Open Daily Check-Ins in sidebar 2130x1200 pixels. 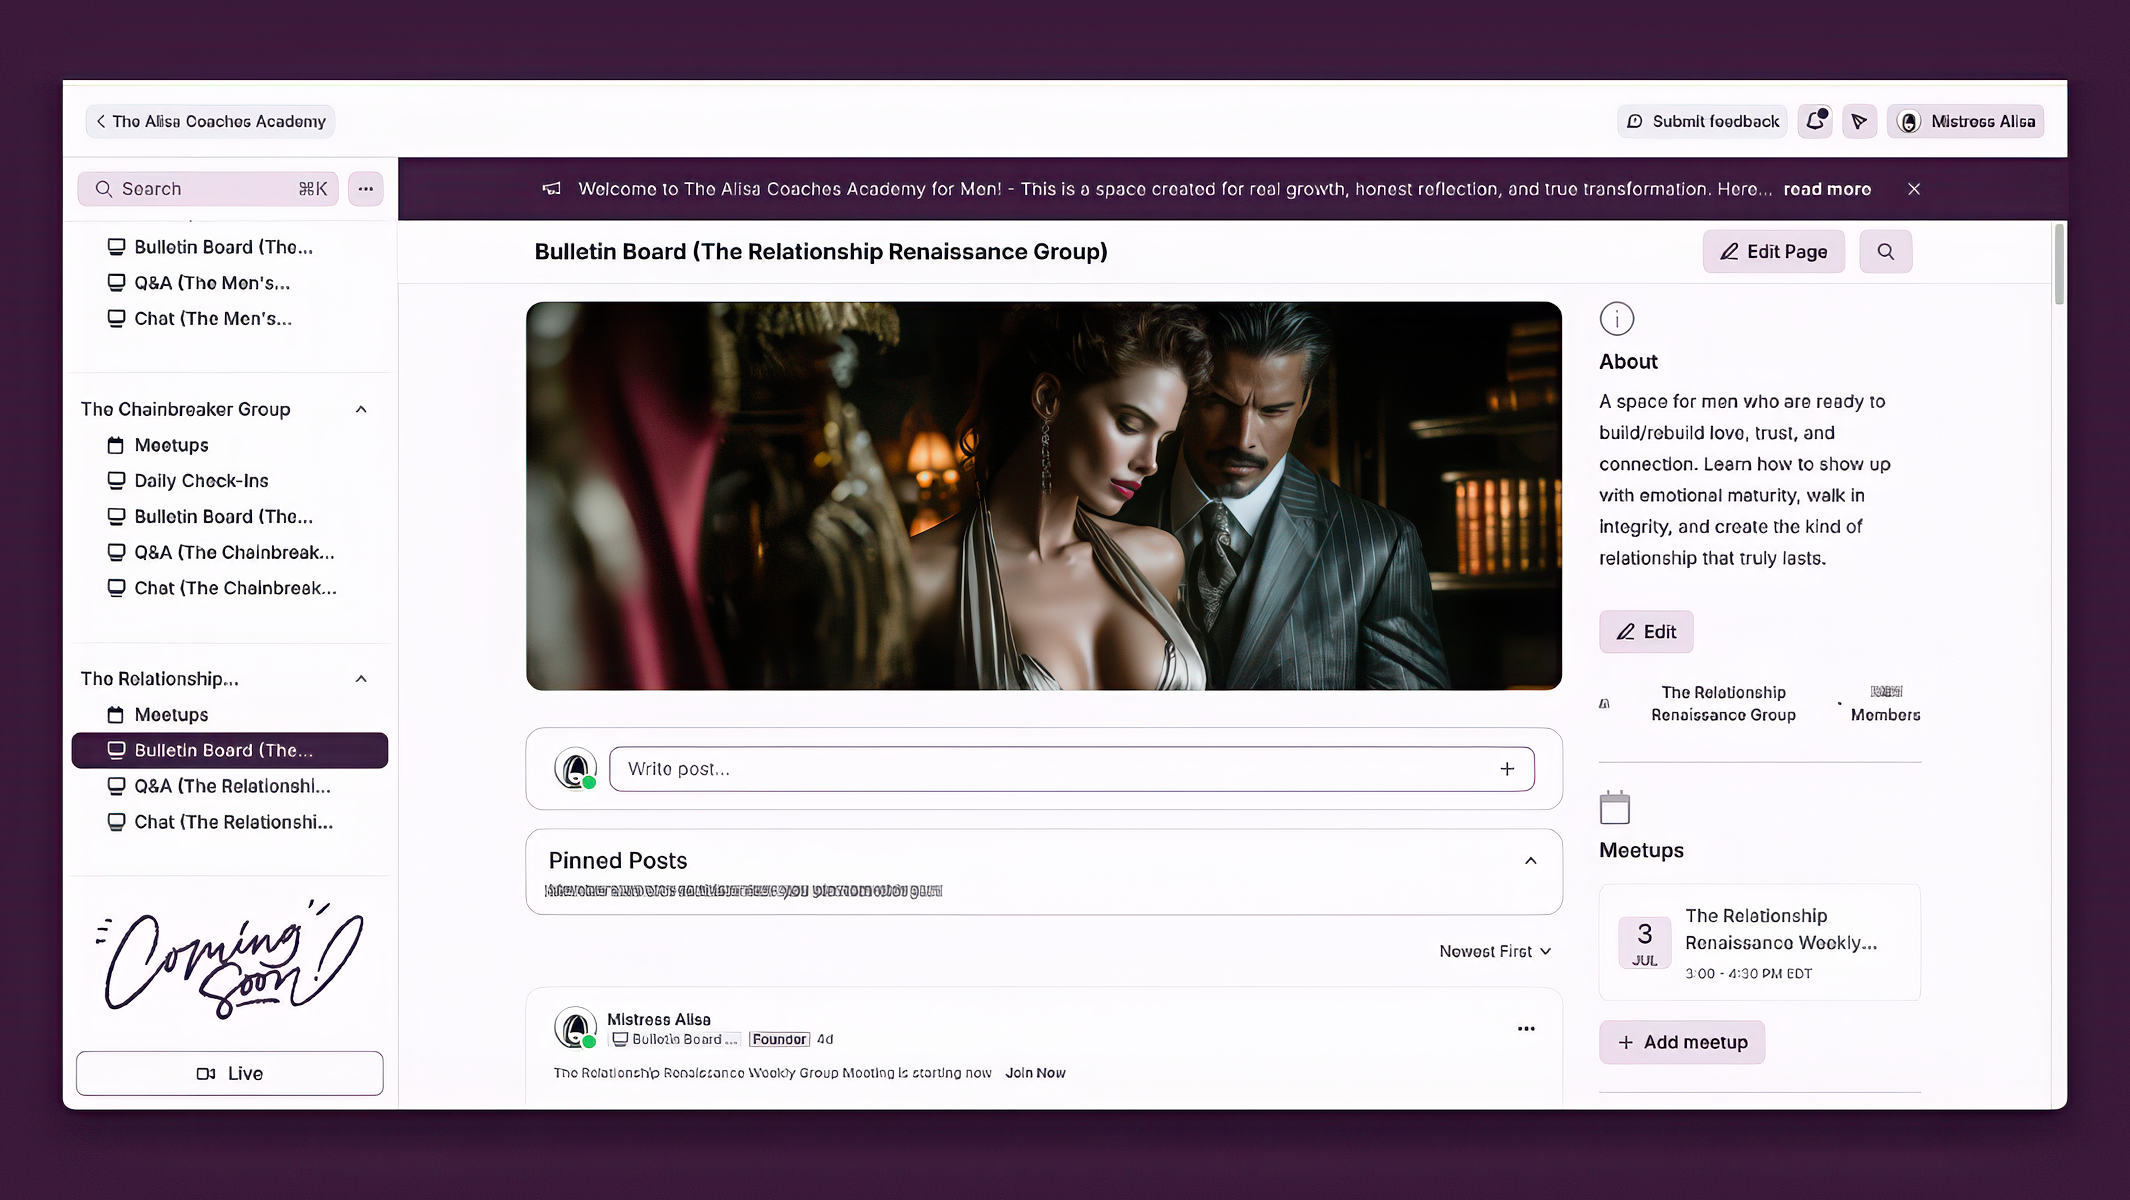point(201,481)
